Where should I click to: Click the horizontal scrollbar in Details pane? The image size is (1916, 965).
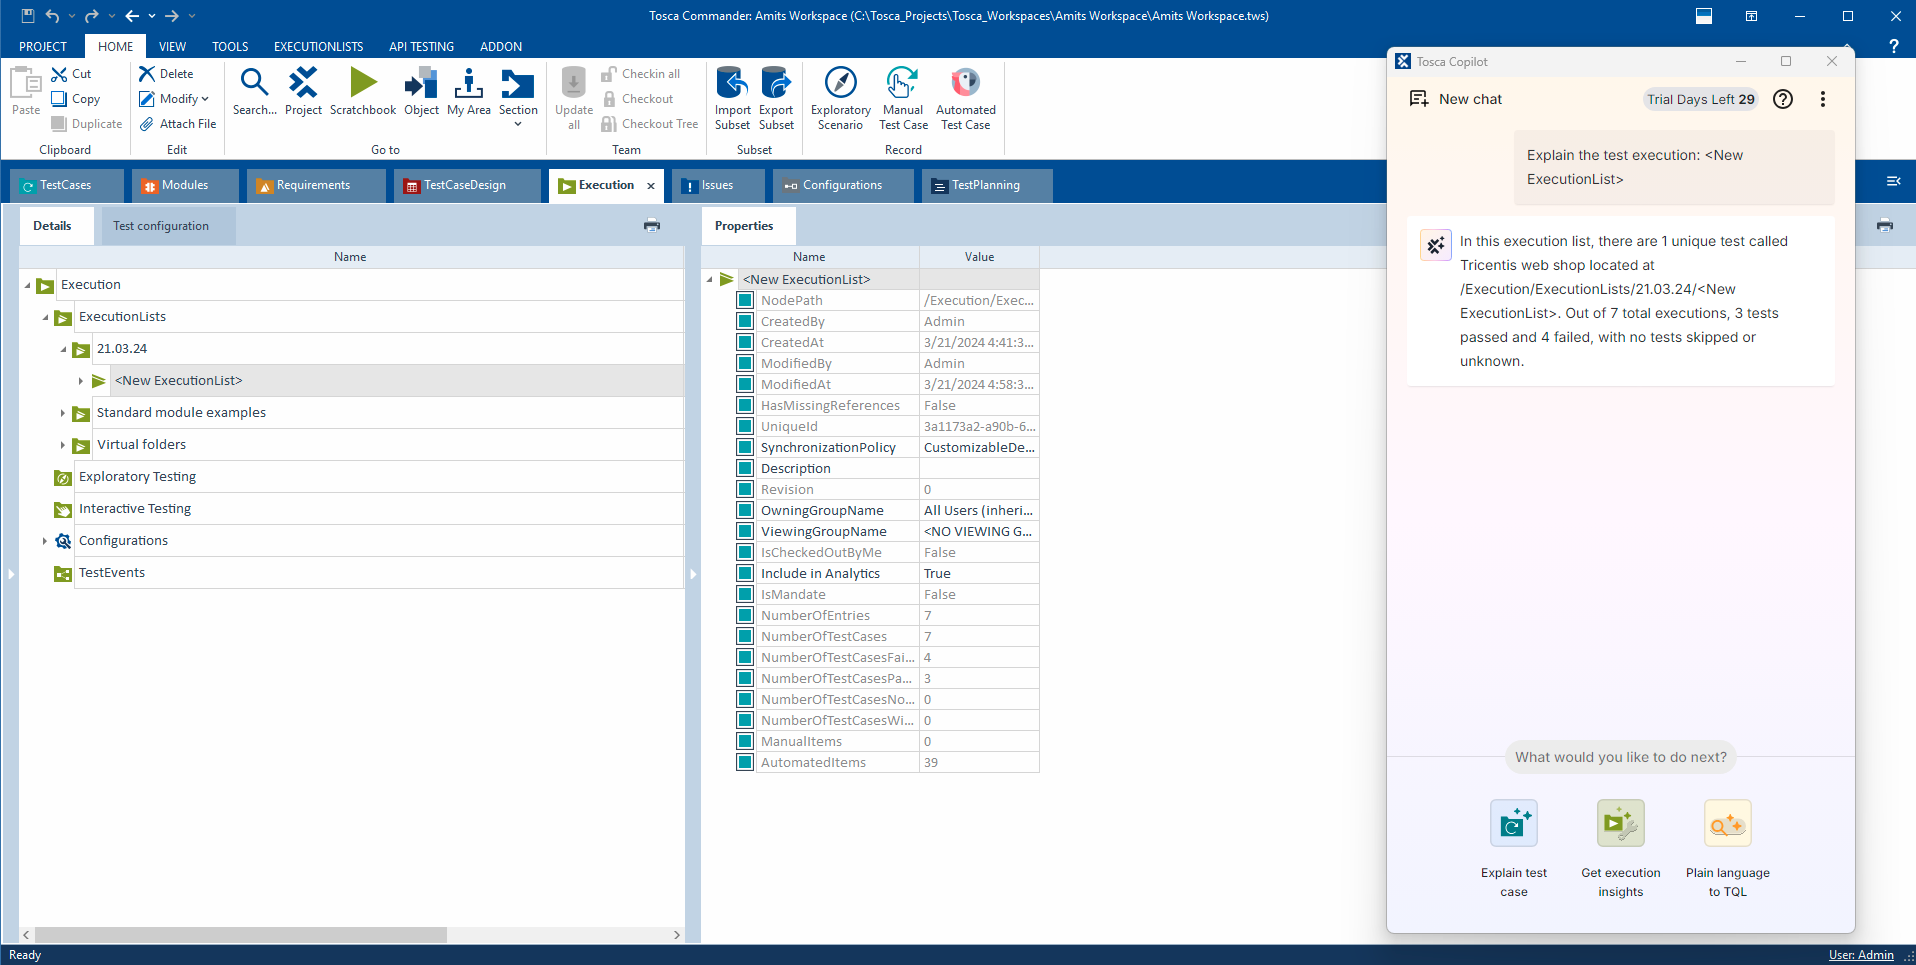point(241,935)
